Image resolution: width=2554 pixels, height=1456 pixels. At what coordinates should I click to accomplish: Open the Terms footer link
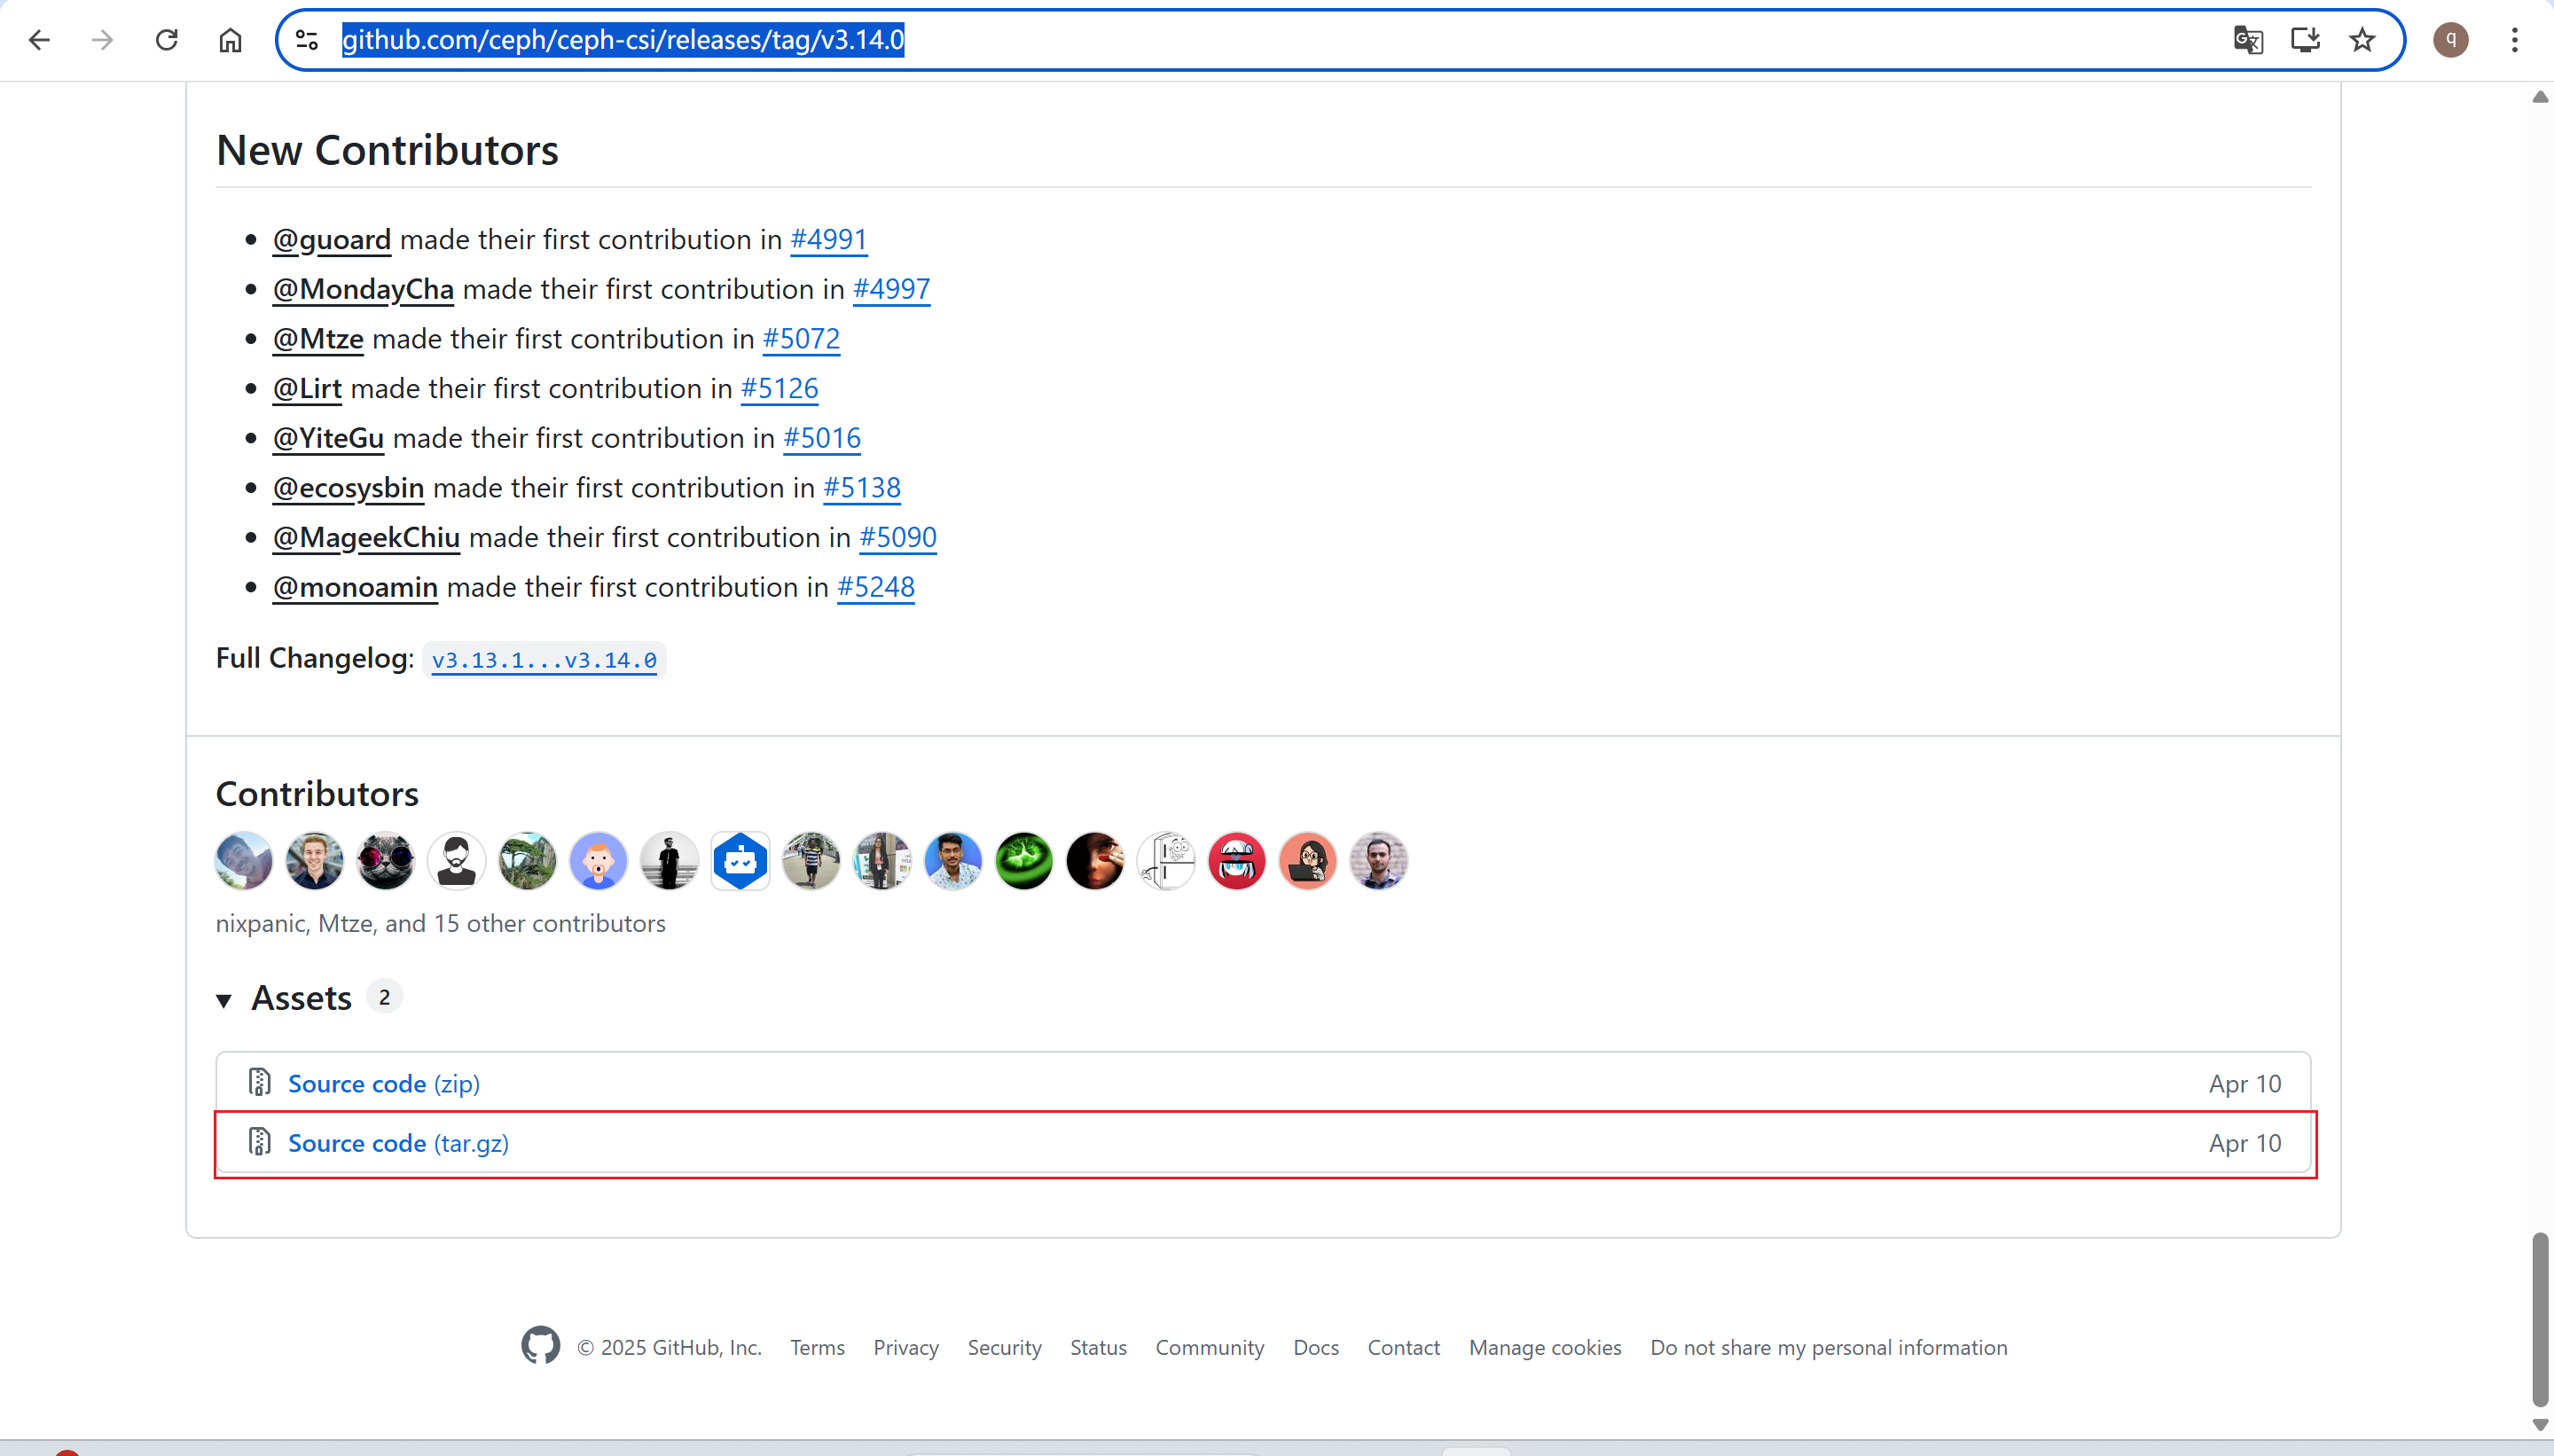817,1348
